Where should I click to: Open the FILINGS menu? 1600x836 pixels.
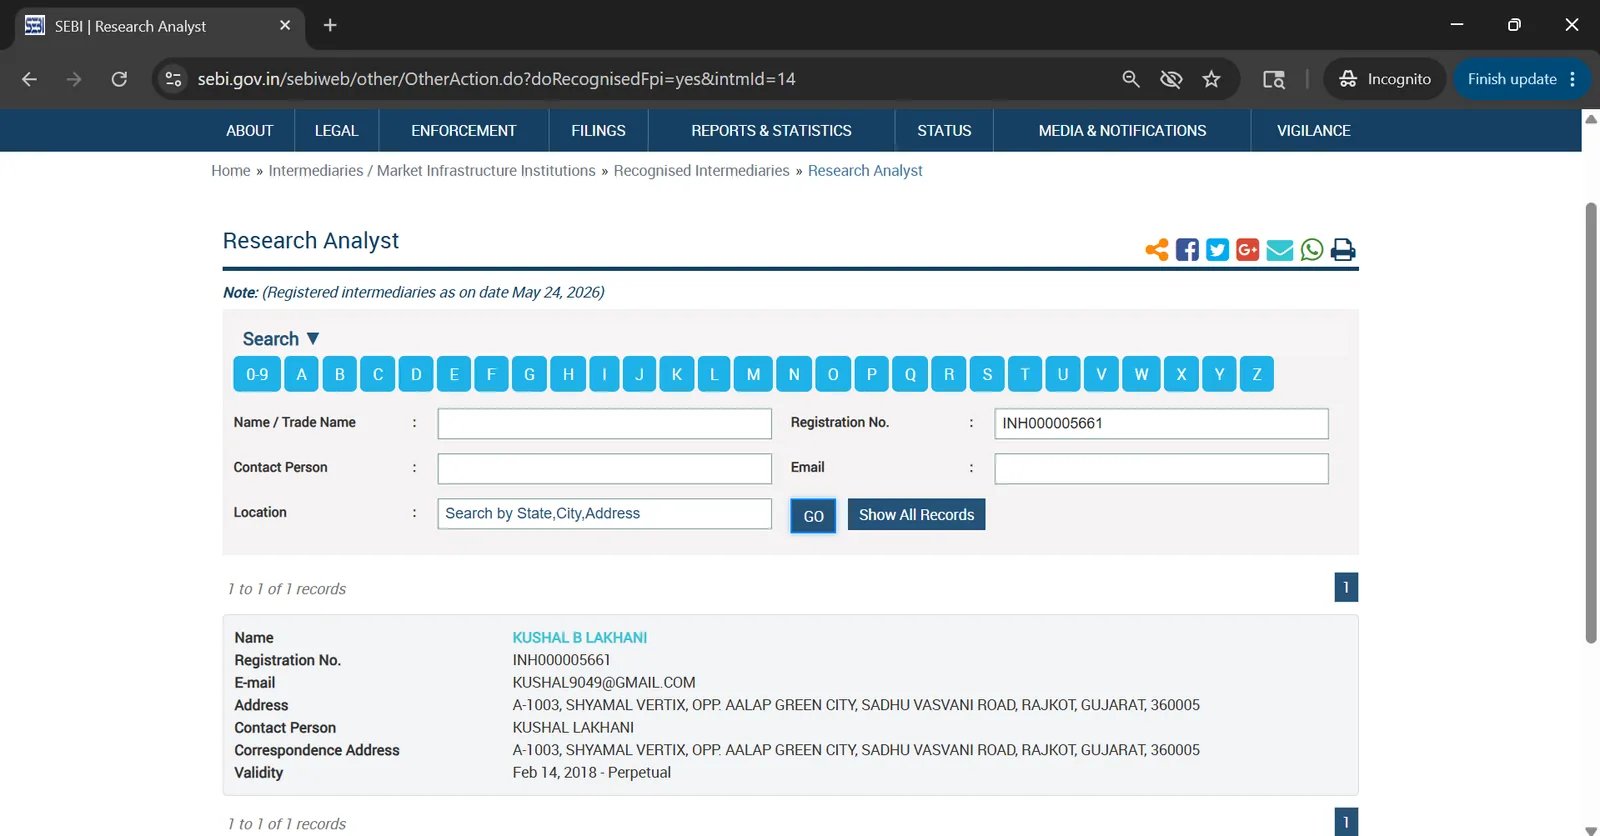coord(598,131)
